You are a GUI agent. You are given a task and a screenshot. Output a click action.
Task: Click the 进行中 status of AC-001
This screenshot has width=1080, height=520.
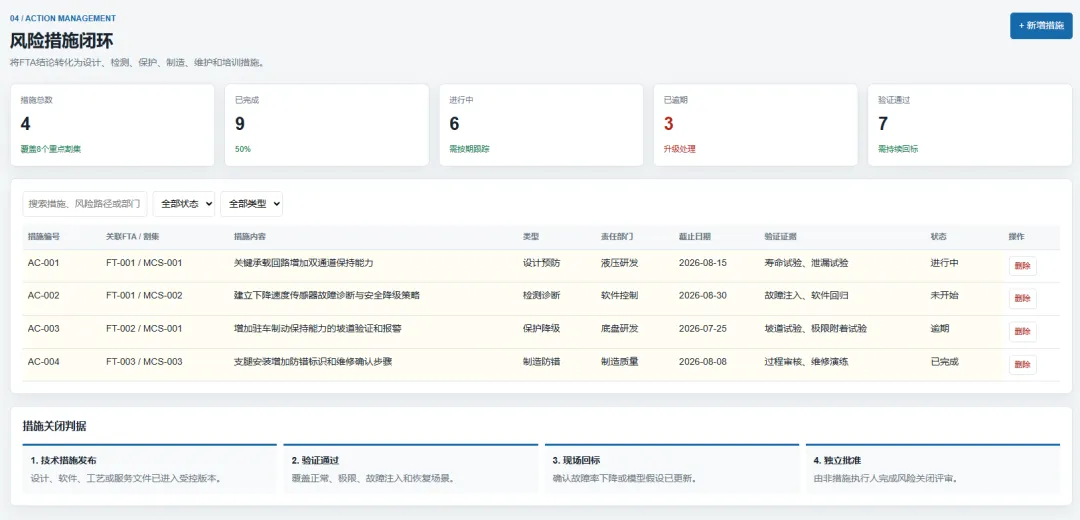(944, 262)
